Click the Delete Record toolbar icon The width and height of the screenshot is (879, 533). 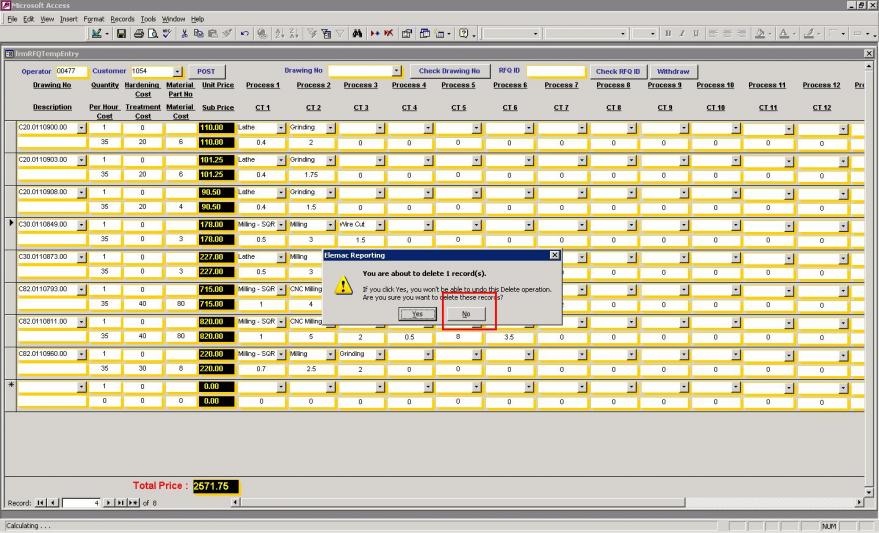[x=389, y=34]
